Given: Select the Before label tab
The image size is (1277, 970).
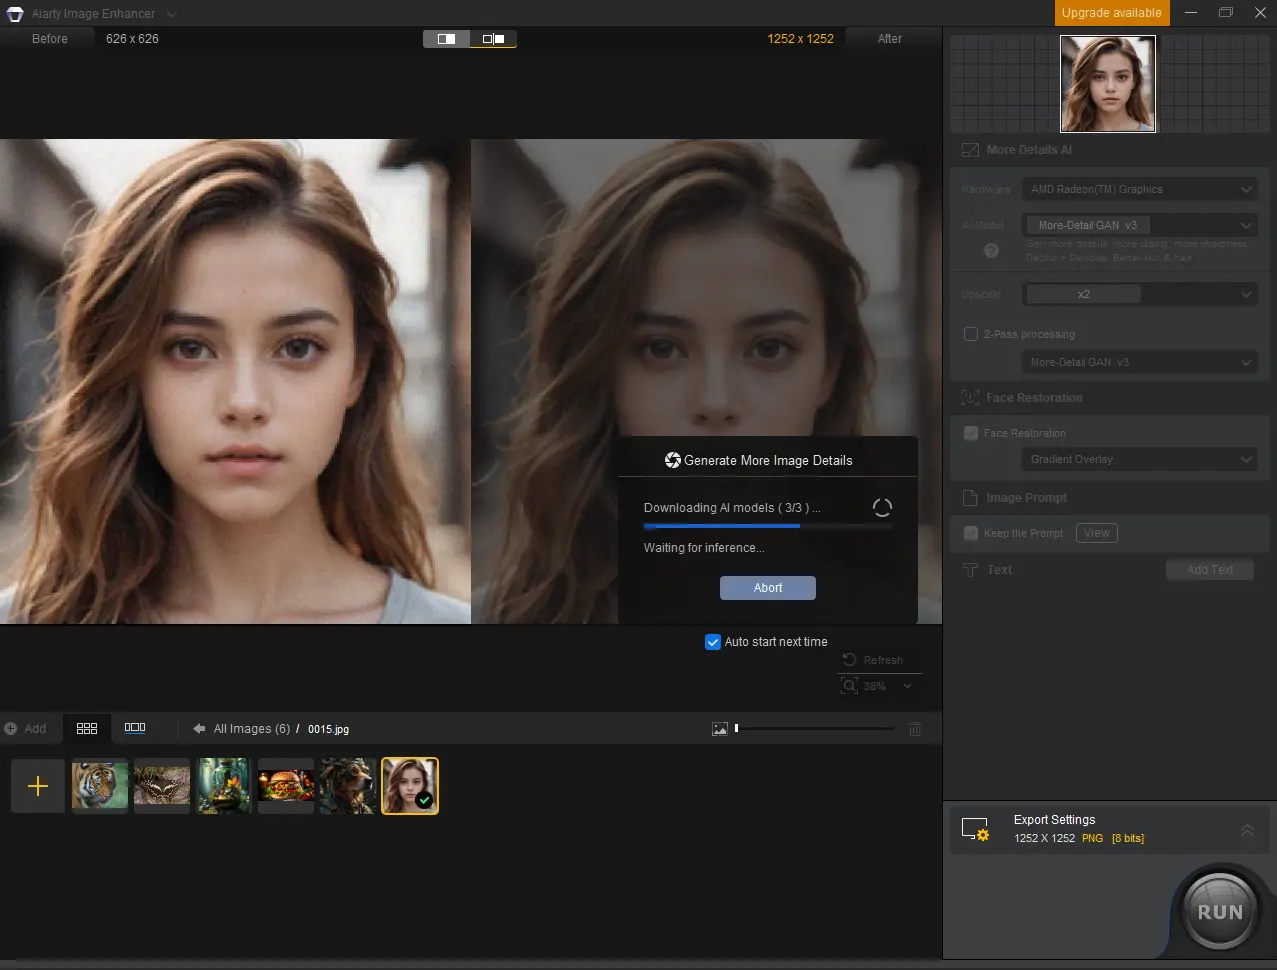Looking at the screenshot, I should [x=50, y=39].
